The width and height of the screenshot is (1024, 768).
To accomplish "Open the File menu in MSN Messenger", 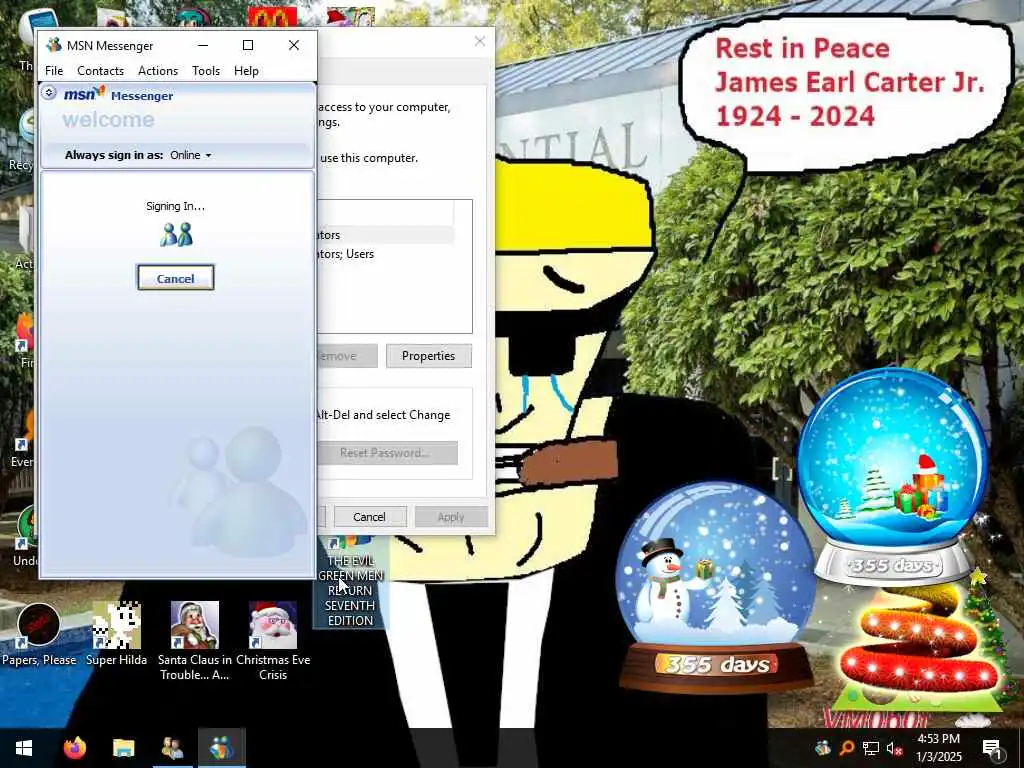I will [x=54, y=71].
